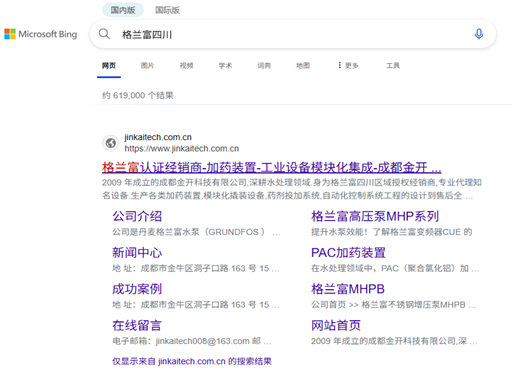Open the 格兰富认证经销商 result title link
This screenshot has width=512, height=375.
272,167
